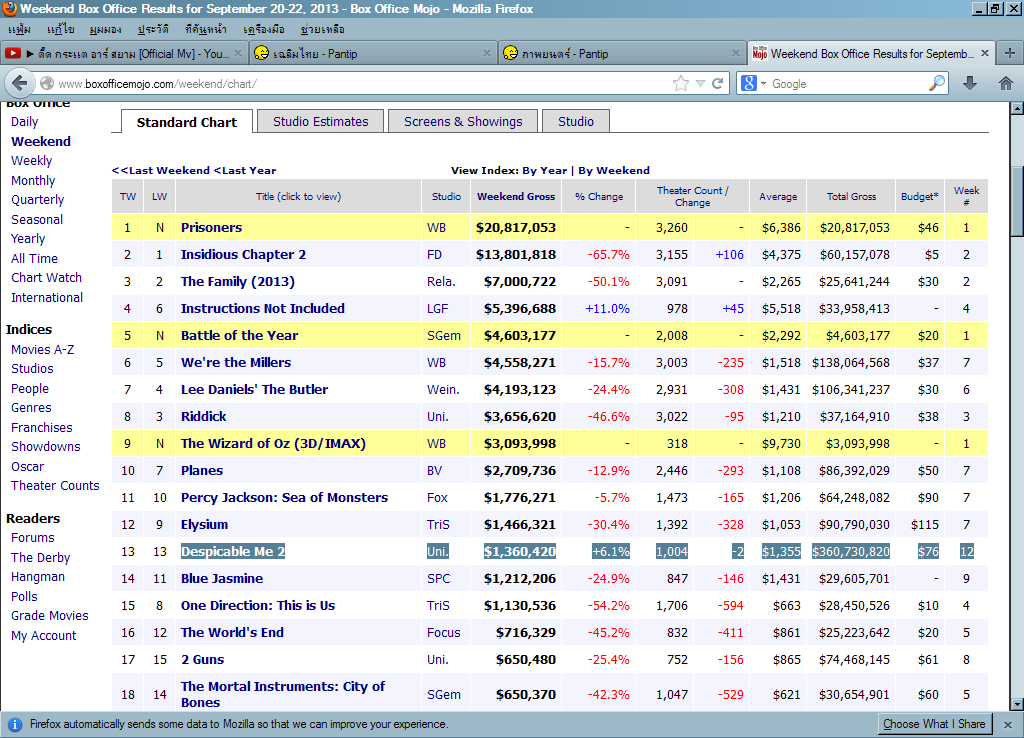Viewport: 1024px width, 738px height.
Task: Open the Daily box office sidebar link
Action: 25,121
